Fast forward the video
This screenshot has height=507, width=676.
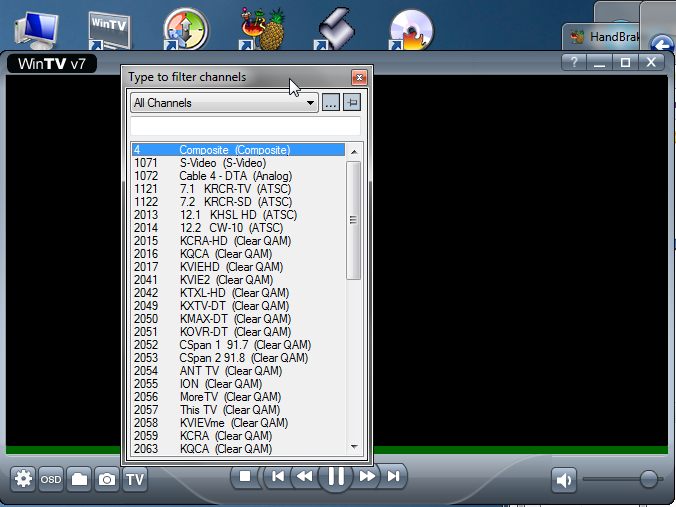pyautogui.click(x=367, y=476)
